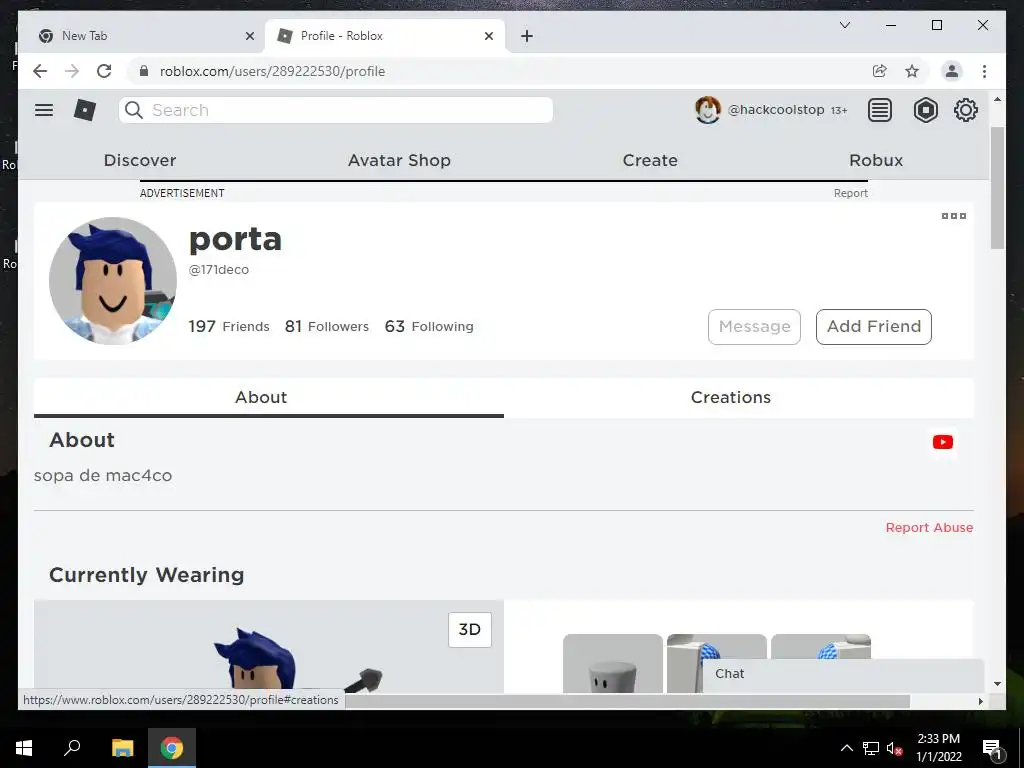Click the Roblox search field
The width and height of the screenshot is (1024, 768).
336,110
